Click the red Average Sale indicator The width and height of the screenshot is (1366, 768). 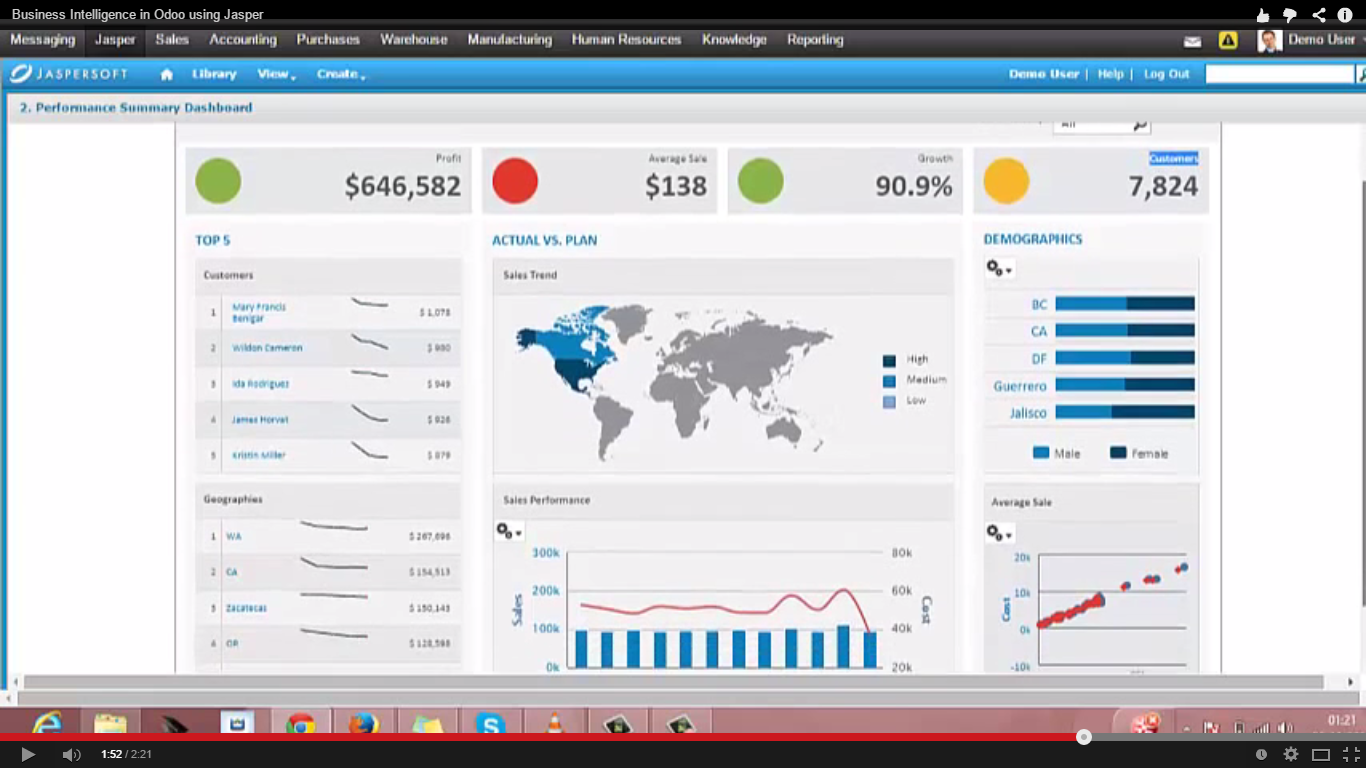click(x=515, y=182)
